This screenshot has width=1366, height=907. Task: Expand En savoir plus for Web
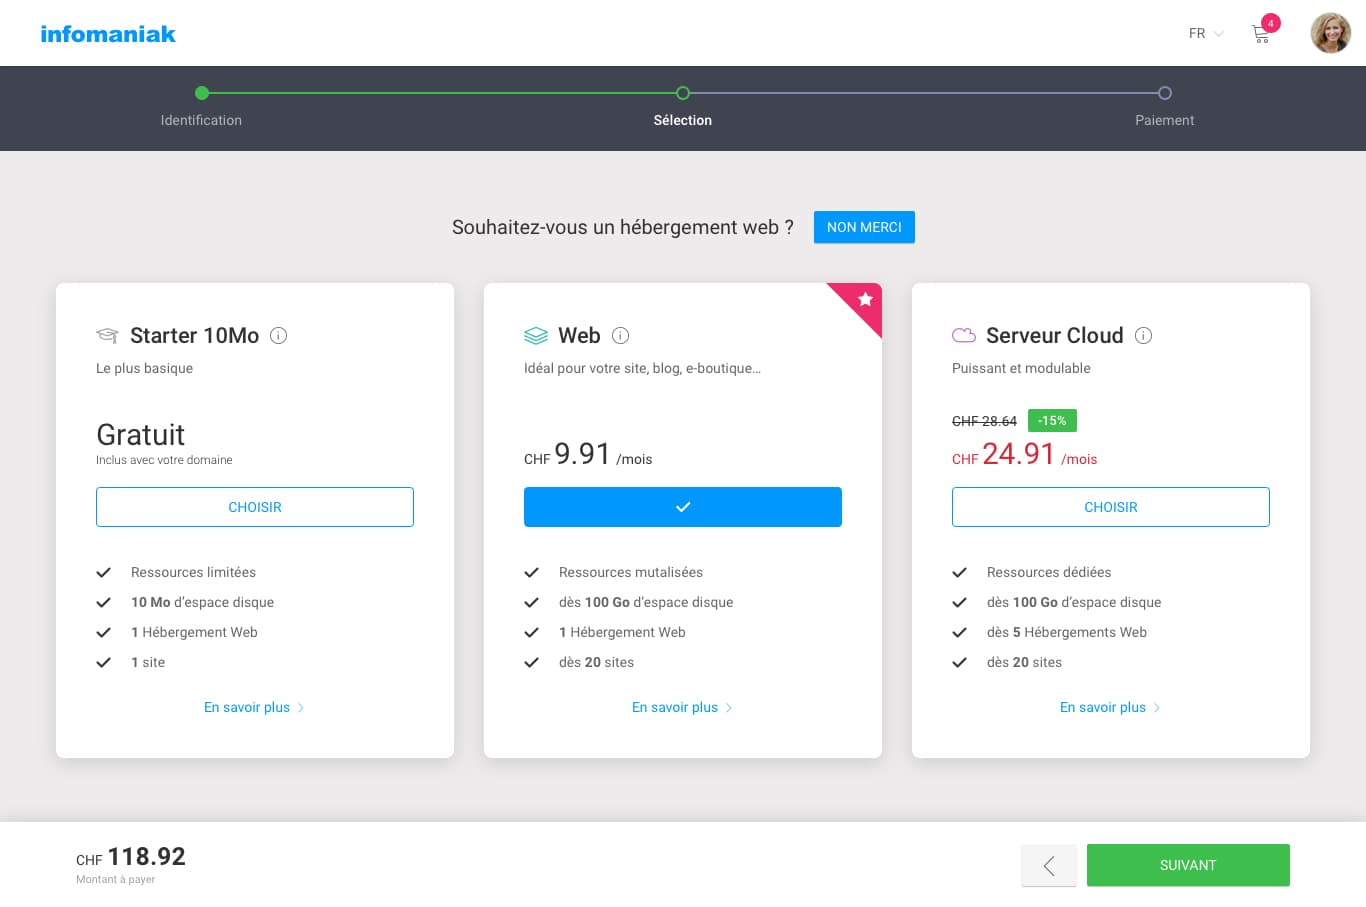click(681, 707)
